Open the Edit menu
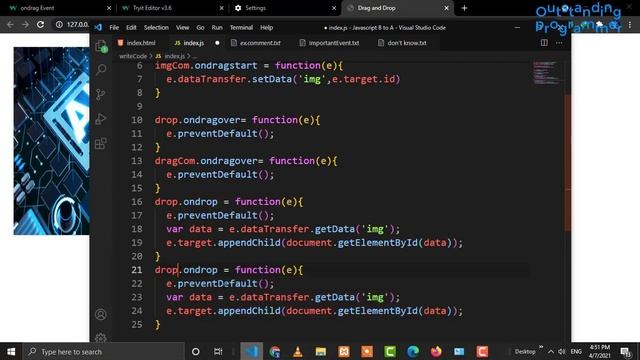The height and width of the screenshot is (360, 640). coord(131,27)
